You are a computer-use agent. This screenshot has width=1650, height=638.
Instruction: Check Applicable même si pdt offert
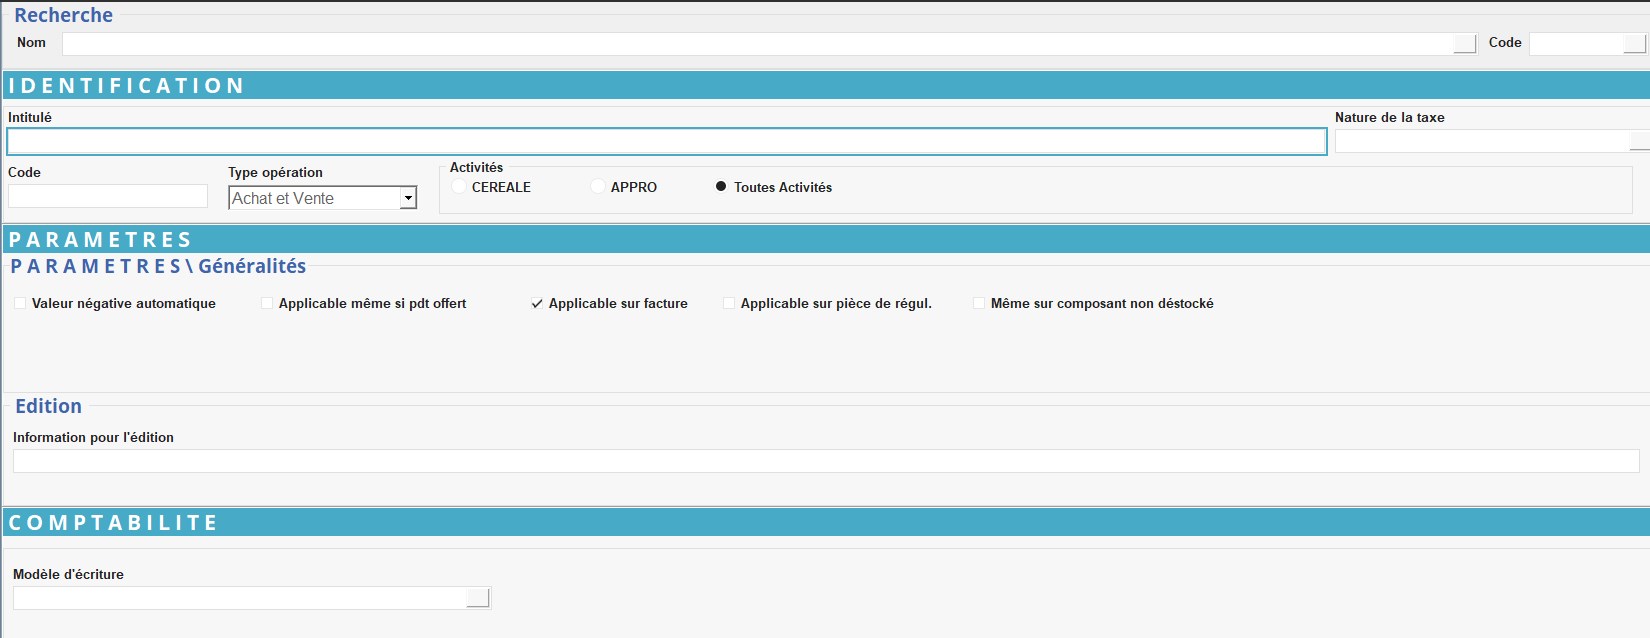point(267,303)
